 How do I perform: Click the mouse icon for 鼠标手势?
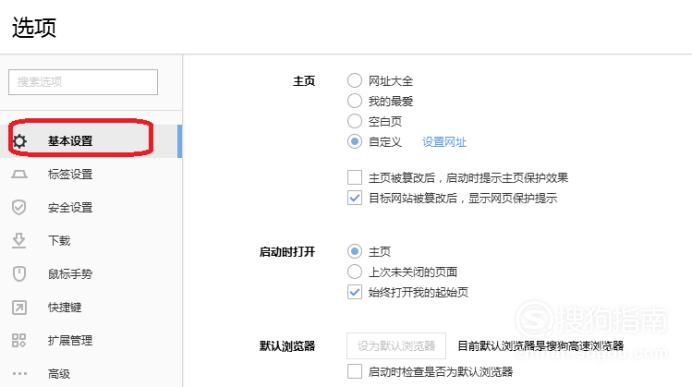click(x=19, y=274)
